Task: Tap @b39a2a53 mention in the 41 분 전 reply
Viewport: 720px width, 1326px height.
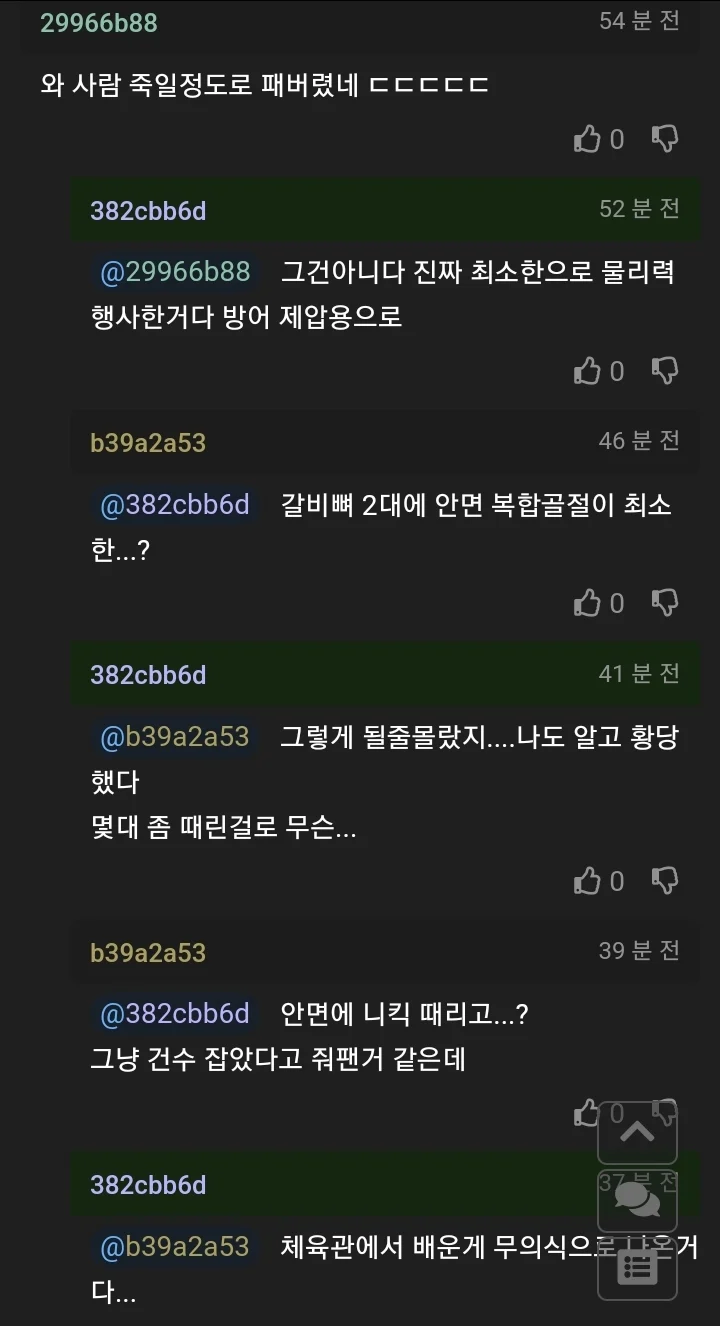Action: (x=175, y=737)
